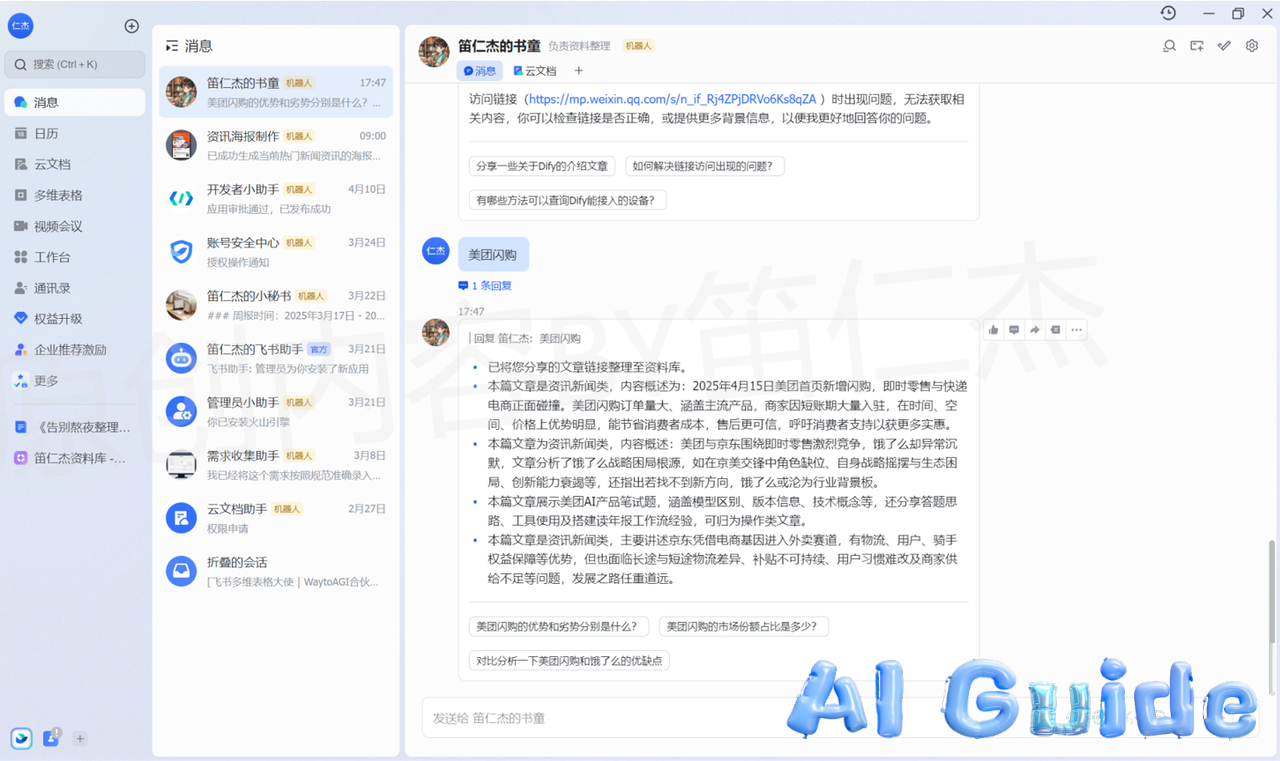Image resolution: width=1280 pixels, height=761 pixels.
Task: Click suggestion 分享一些关于Dify的介绍文章
Action: tap(542, 166)
